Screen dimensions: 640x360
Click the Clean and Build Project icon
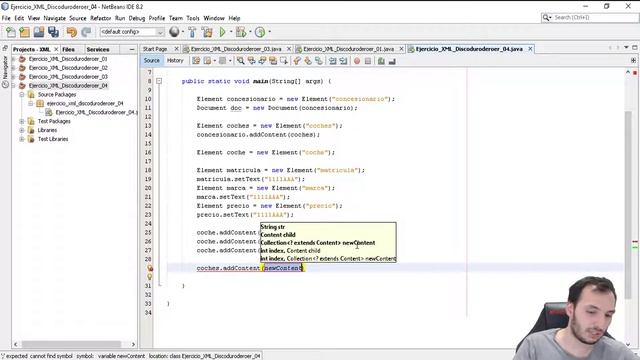coord(207,32)
